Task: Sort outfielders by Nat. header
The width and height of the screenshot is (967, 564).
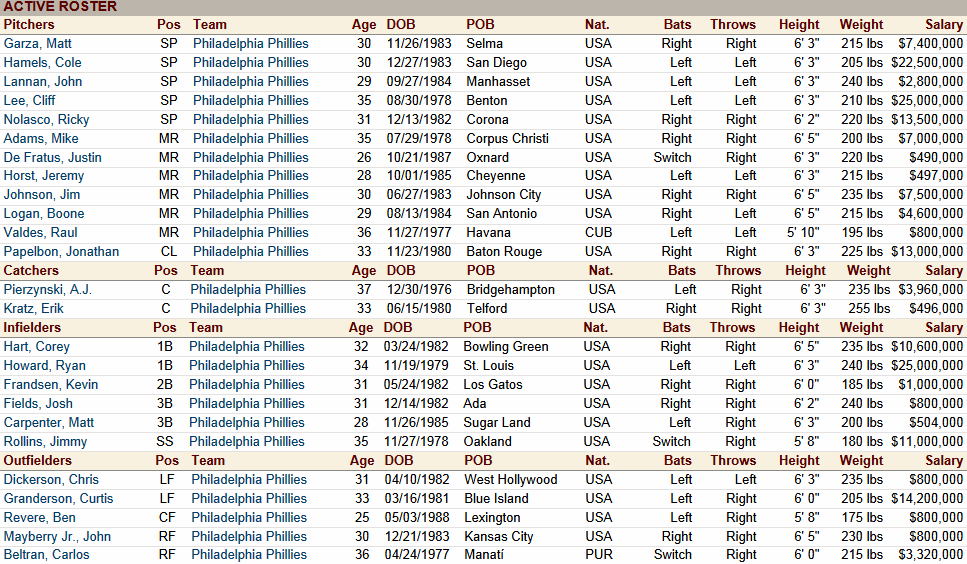Action: coord(597,461)
